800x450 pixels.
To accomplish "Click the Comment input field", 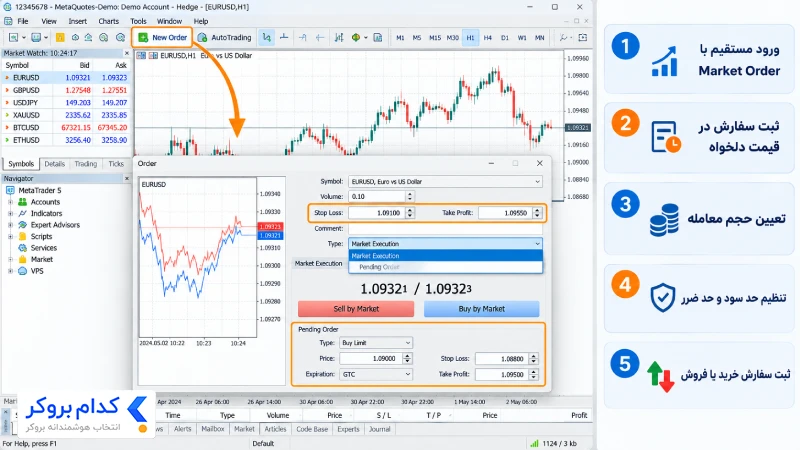I will point(445,229).
